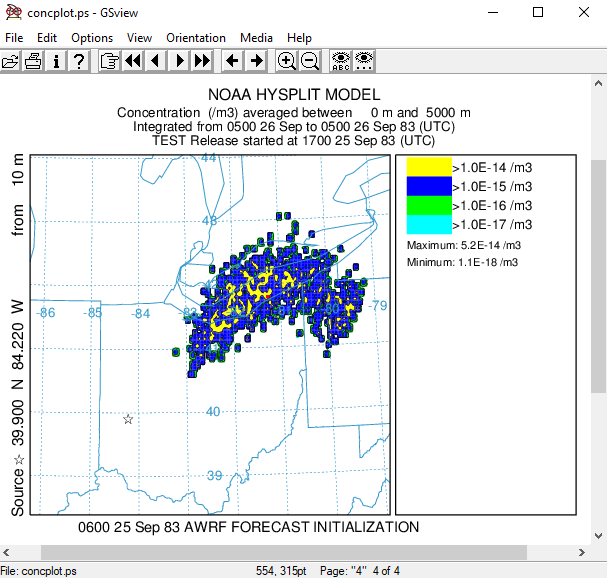Go back with left arrow icon
Viewport: 607px width, 578px height.
click(232, 61)
